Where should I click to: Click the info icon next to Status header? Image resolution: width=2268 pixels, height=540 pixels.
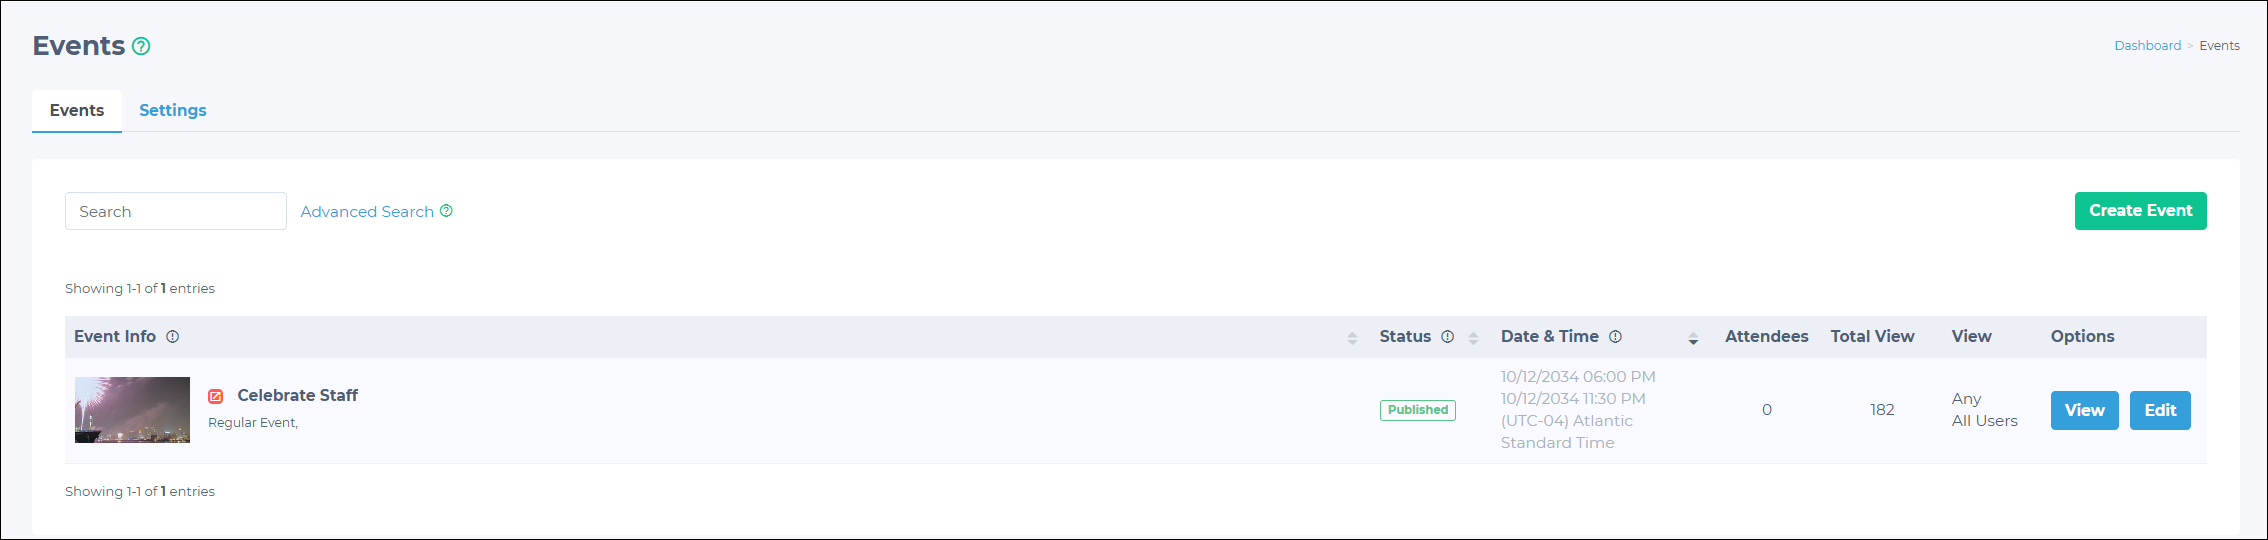click(1447, 337)
